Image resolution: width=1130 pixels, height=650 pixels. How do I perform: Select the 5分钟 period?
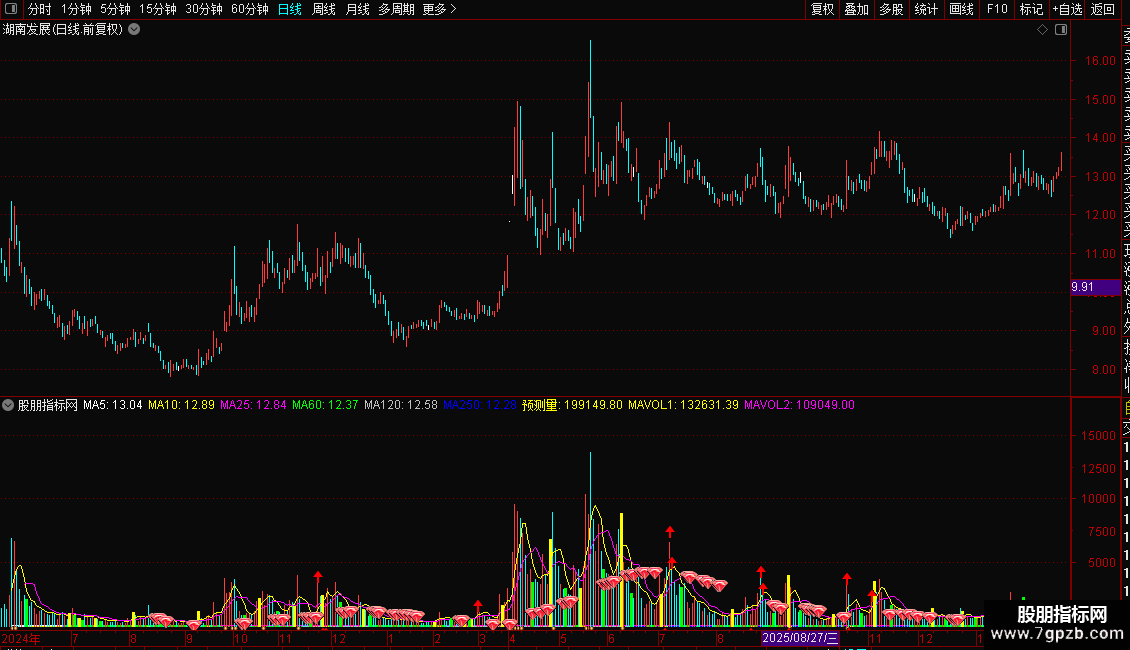coord(115,9)
